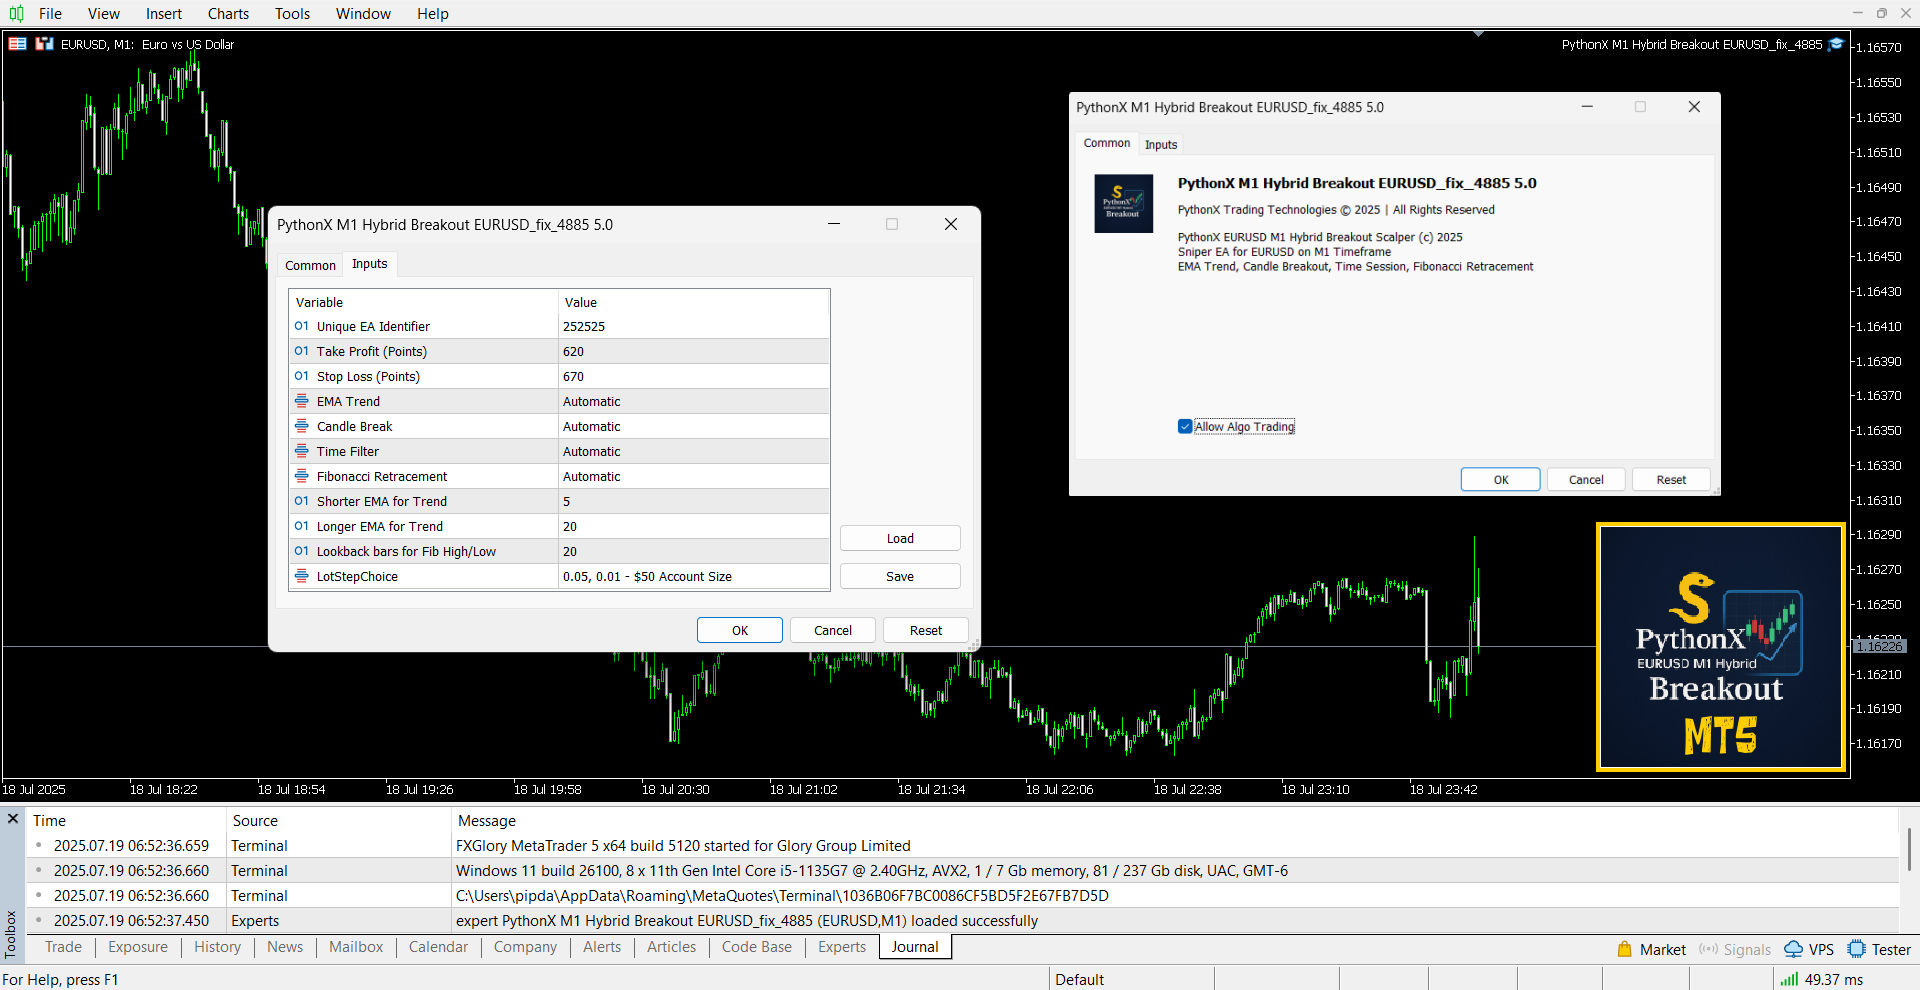This screenshot has width=1920, height=990.
Task: Open the Experts tab in Toolbox
Action: coord(842,947)
